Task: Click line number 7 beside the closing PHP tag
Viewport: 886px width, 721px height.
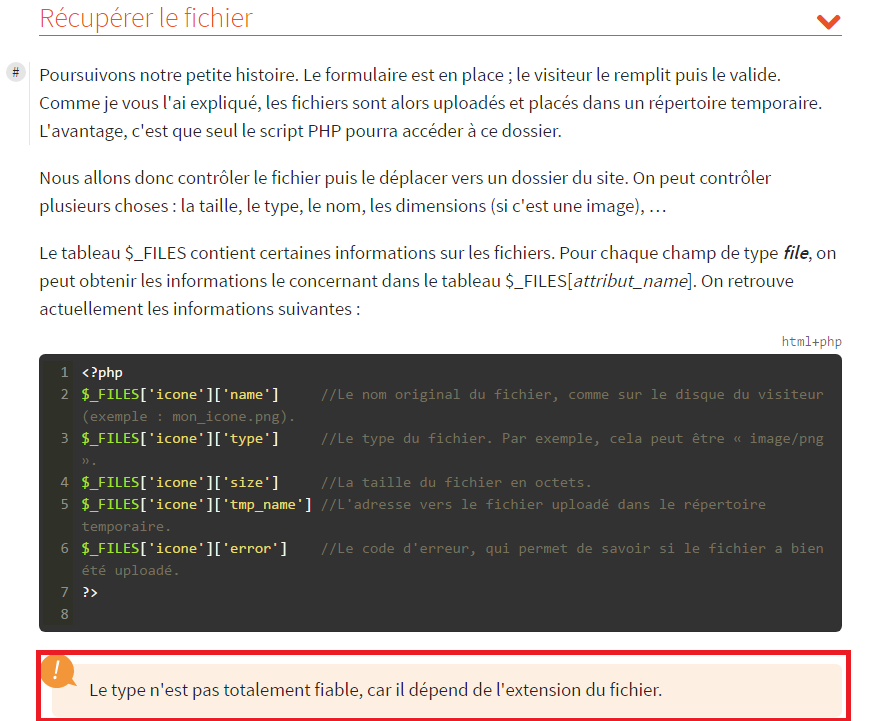Action: (64, 592)
